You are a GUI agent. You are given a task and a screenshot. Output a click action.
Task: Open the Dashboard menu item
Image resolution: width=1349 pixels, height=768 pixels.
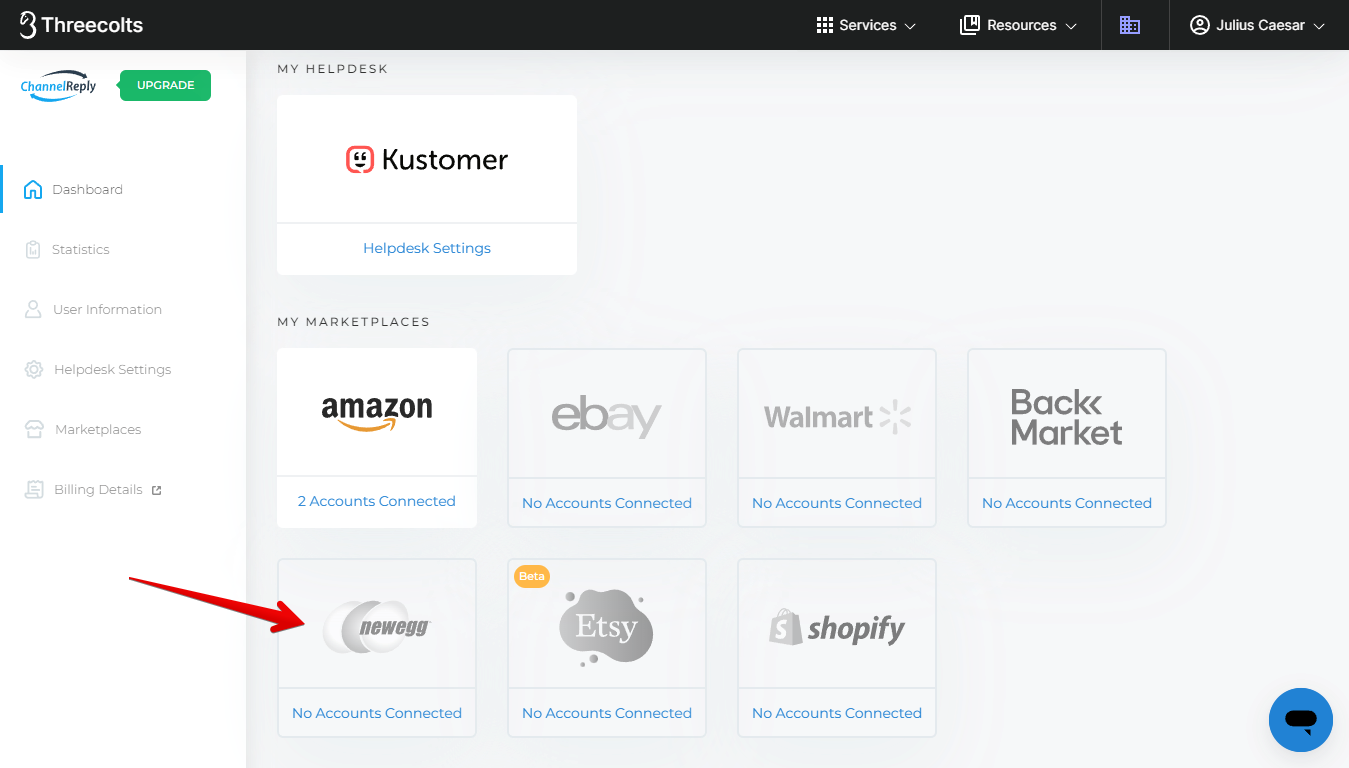pyautogui.click(x=87, y=189)
